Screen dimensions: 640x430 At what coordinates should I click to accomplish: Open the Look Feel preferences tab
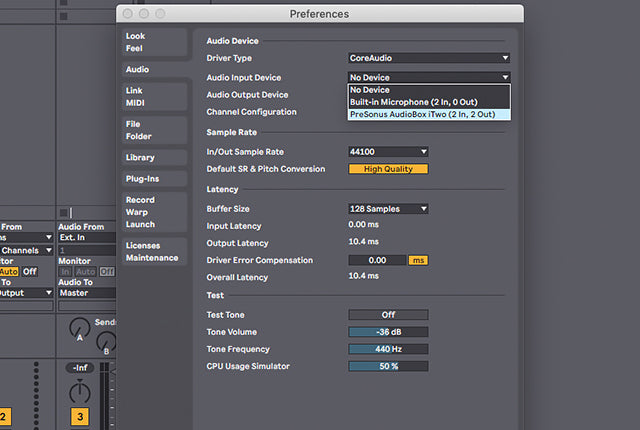(x=154, y=42)
